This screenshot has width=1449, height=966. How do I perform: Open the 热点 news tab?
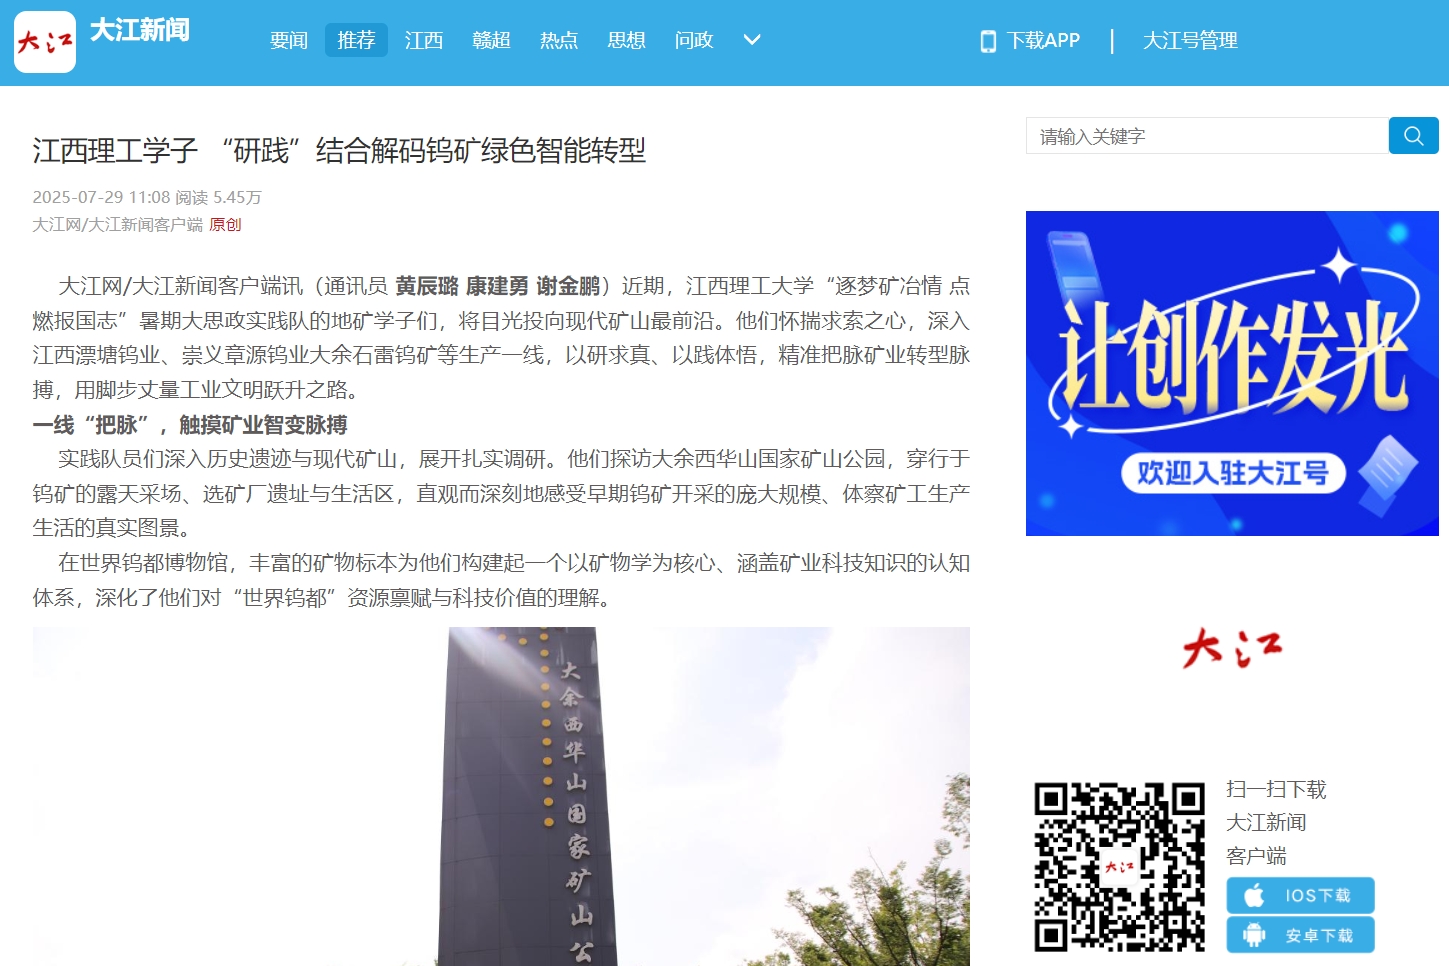coord(559,40)
